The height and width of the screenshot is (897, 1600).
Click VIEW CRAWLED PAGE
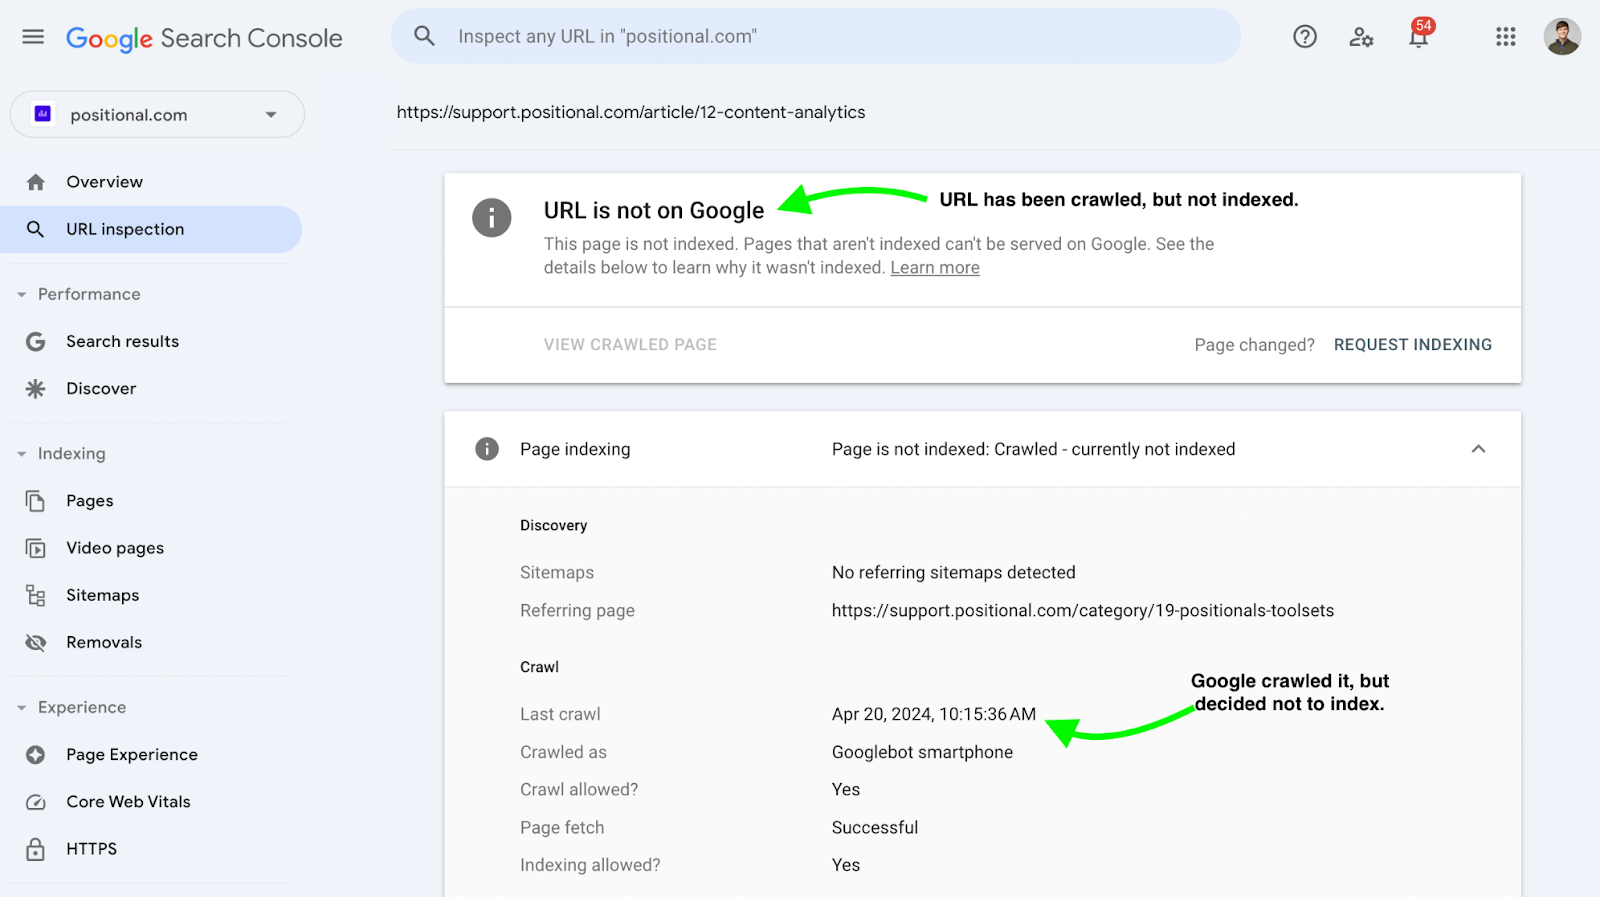click(x=630, y=345)
